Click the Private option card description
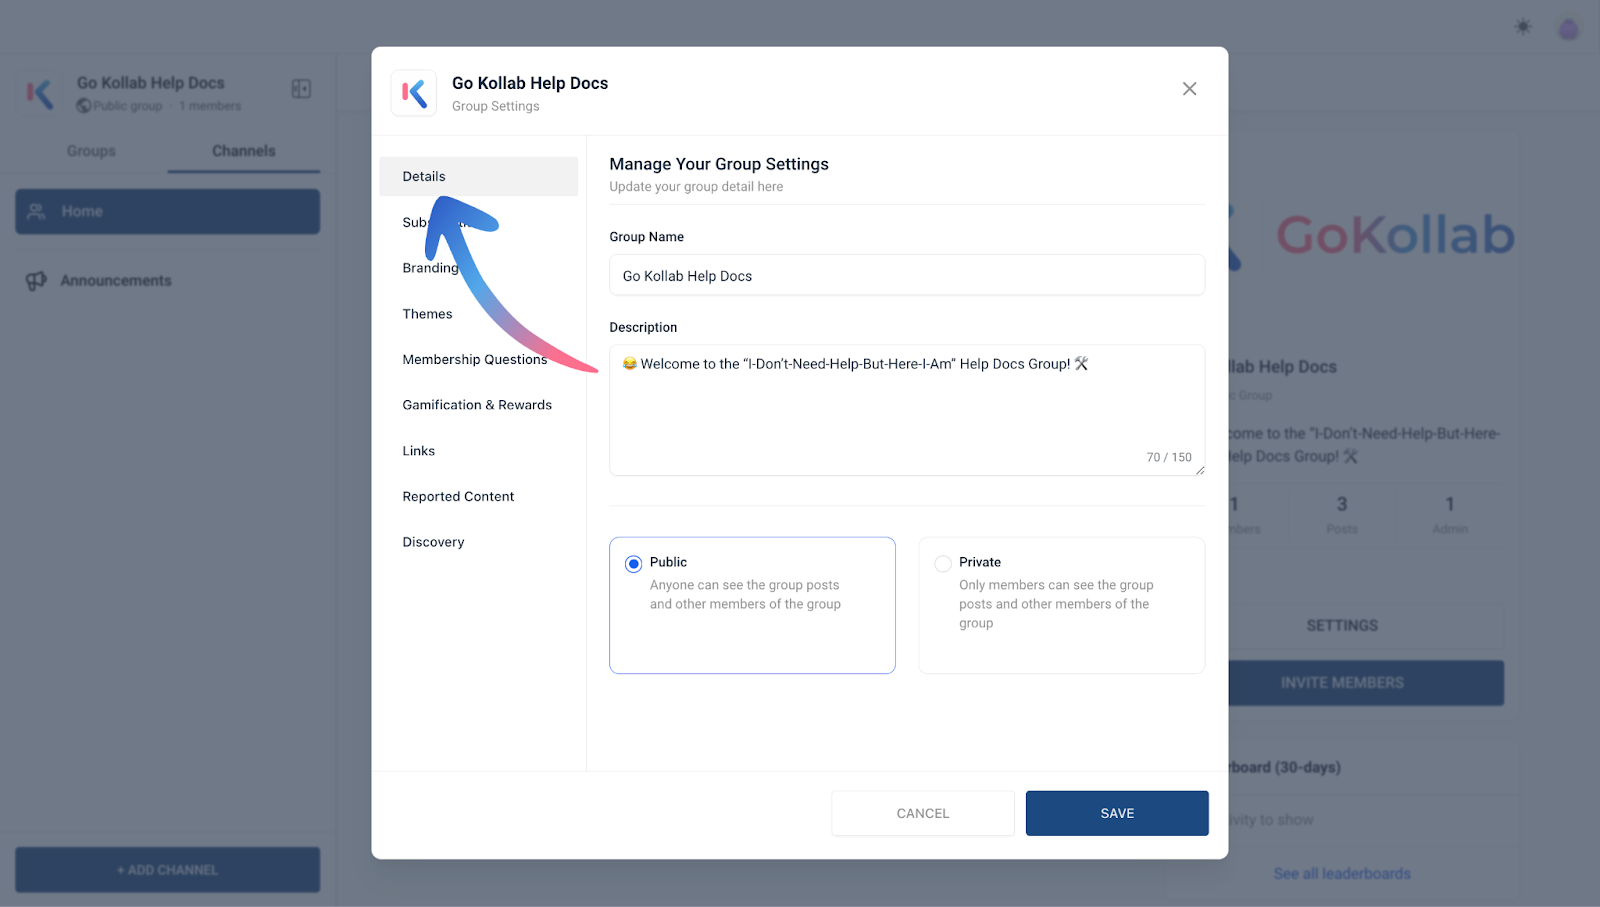The width and height of the screenshot is (1600, 907). [x=1056, y=604]
